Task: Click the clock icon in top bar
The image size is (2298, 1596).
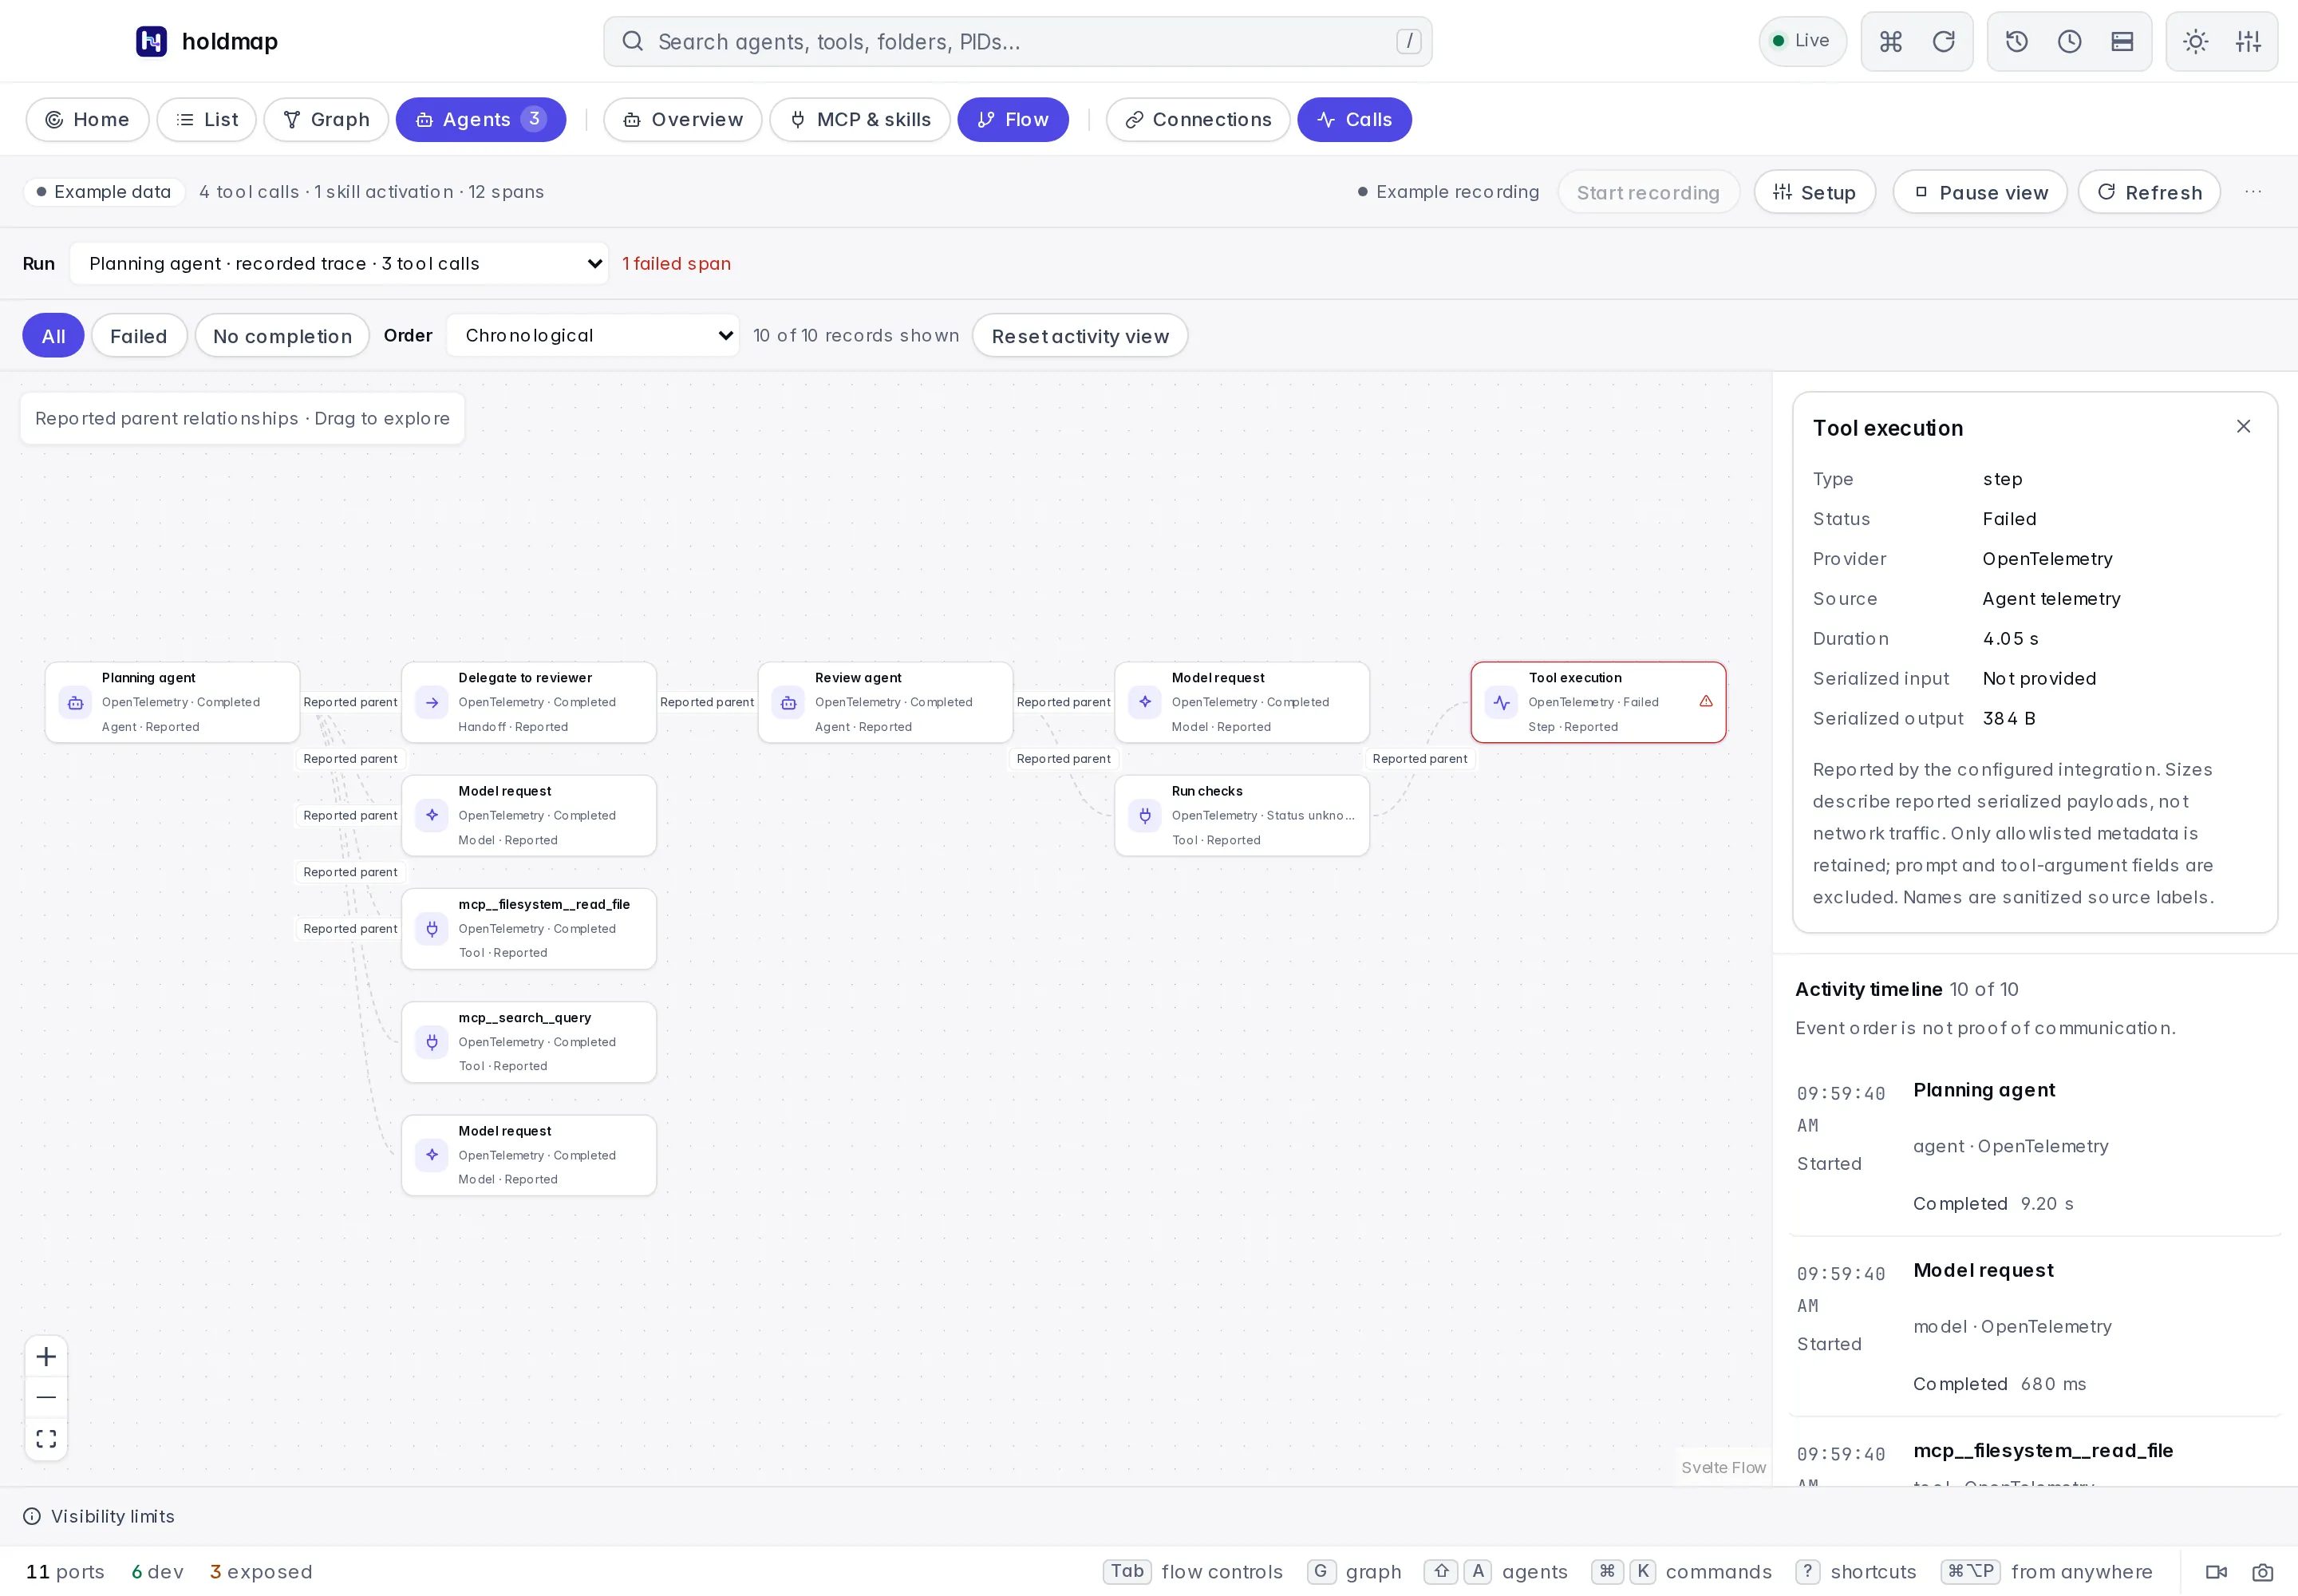Action: [2069, 41]
